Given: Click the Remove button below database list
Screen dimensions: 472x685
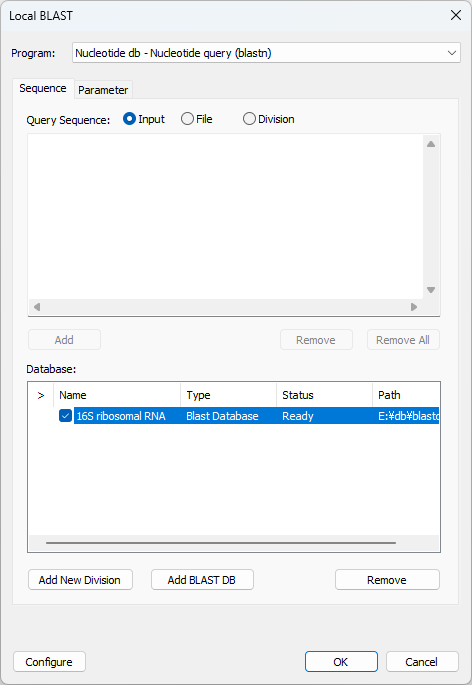Looking at the screenshot, I should (387, 580).
